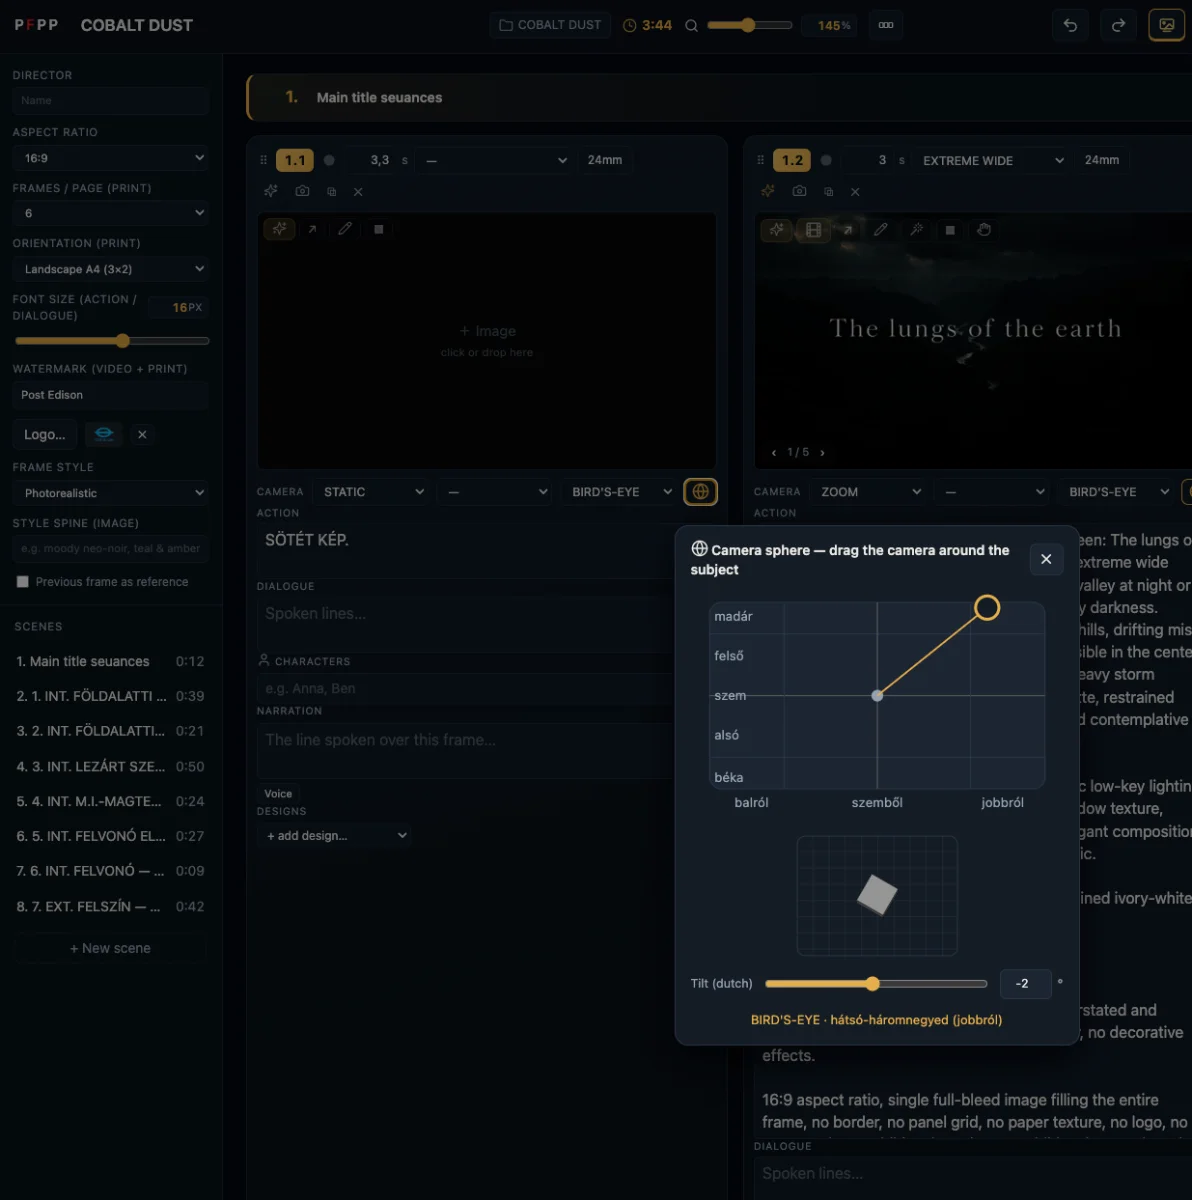Image resolution: width=1192 pixels, height=1200 pixels.
Task: Select the pencil tool in frame 1.2 image toolbar
Action: pos(881,230)
